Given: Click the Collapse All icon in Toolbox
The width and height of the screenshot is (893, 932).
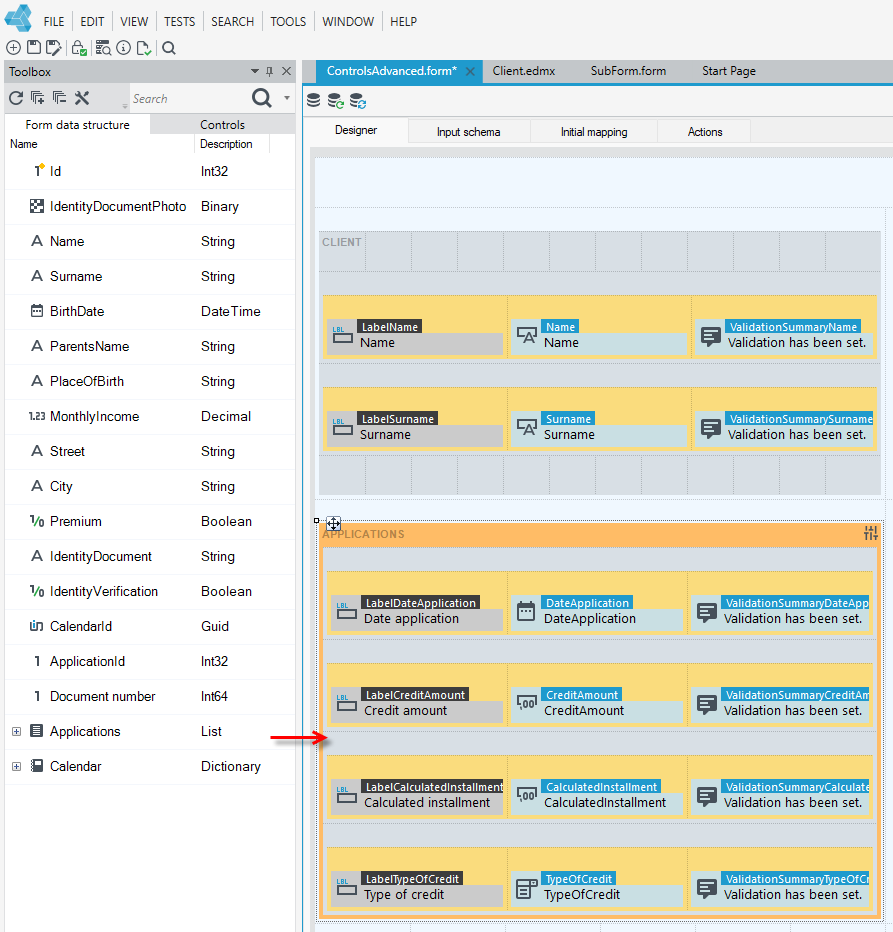Looking at the screenshot, I should [x=59, y=98].
